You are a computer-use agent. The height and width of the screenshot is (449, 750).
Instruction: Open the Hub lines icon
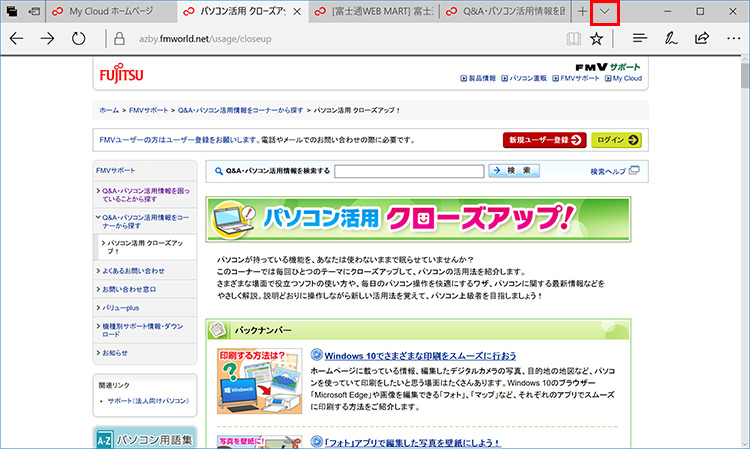pyautogui.click(x=640, y=39)
